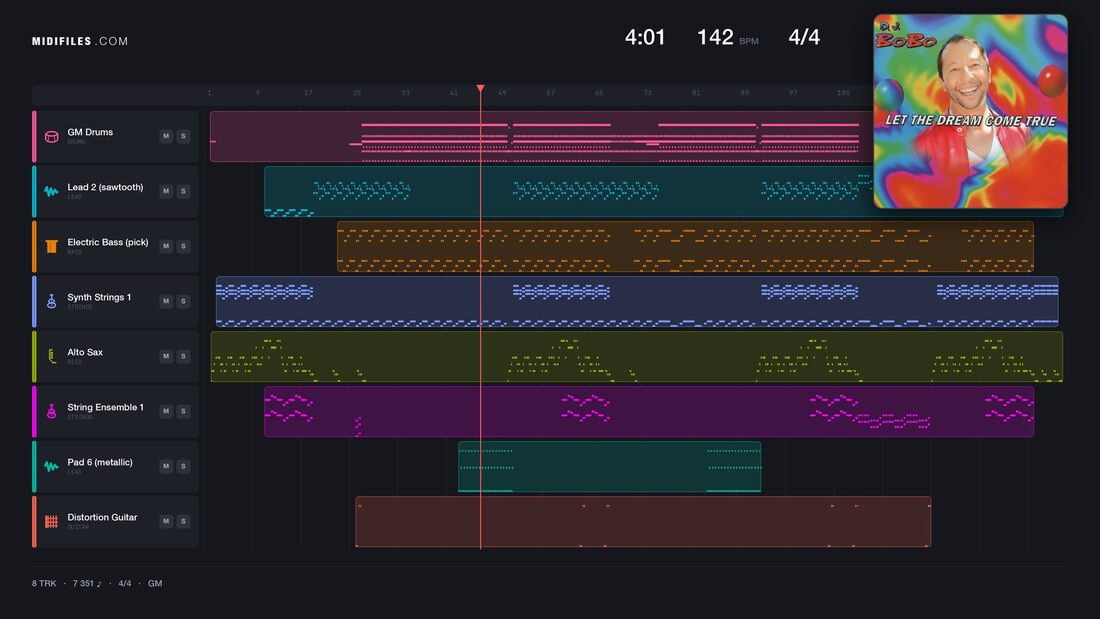Click the Lead 2 (sawtooth) track name

coord(105,187)
